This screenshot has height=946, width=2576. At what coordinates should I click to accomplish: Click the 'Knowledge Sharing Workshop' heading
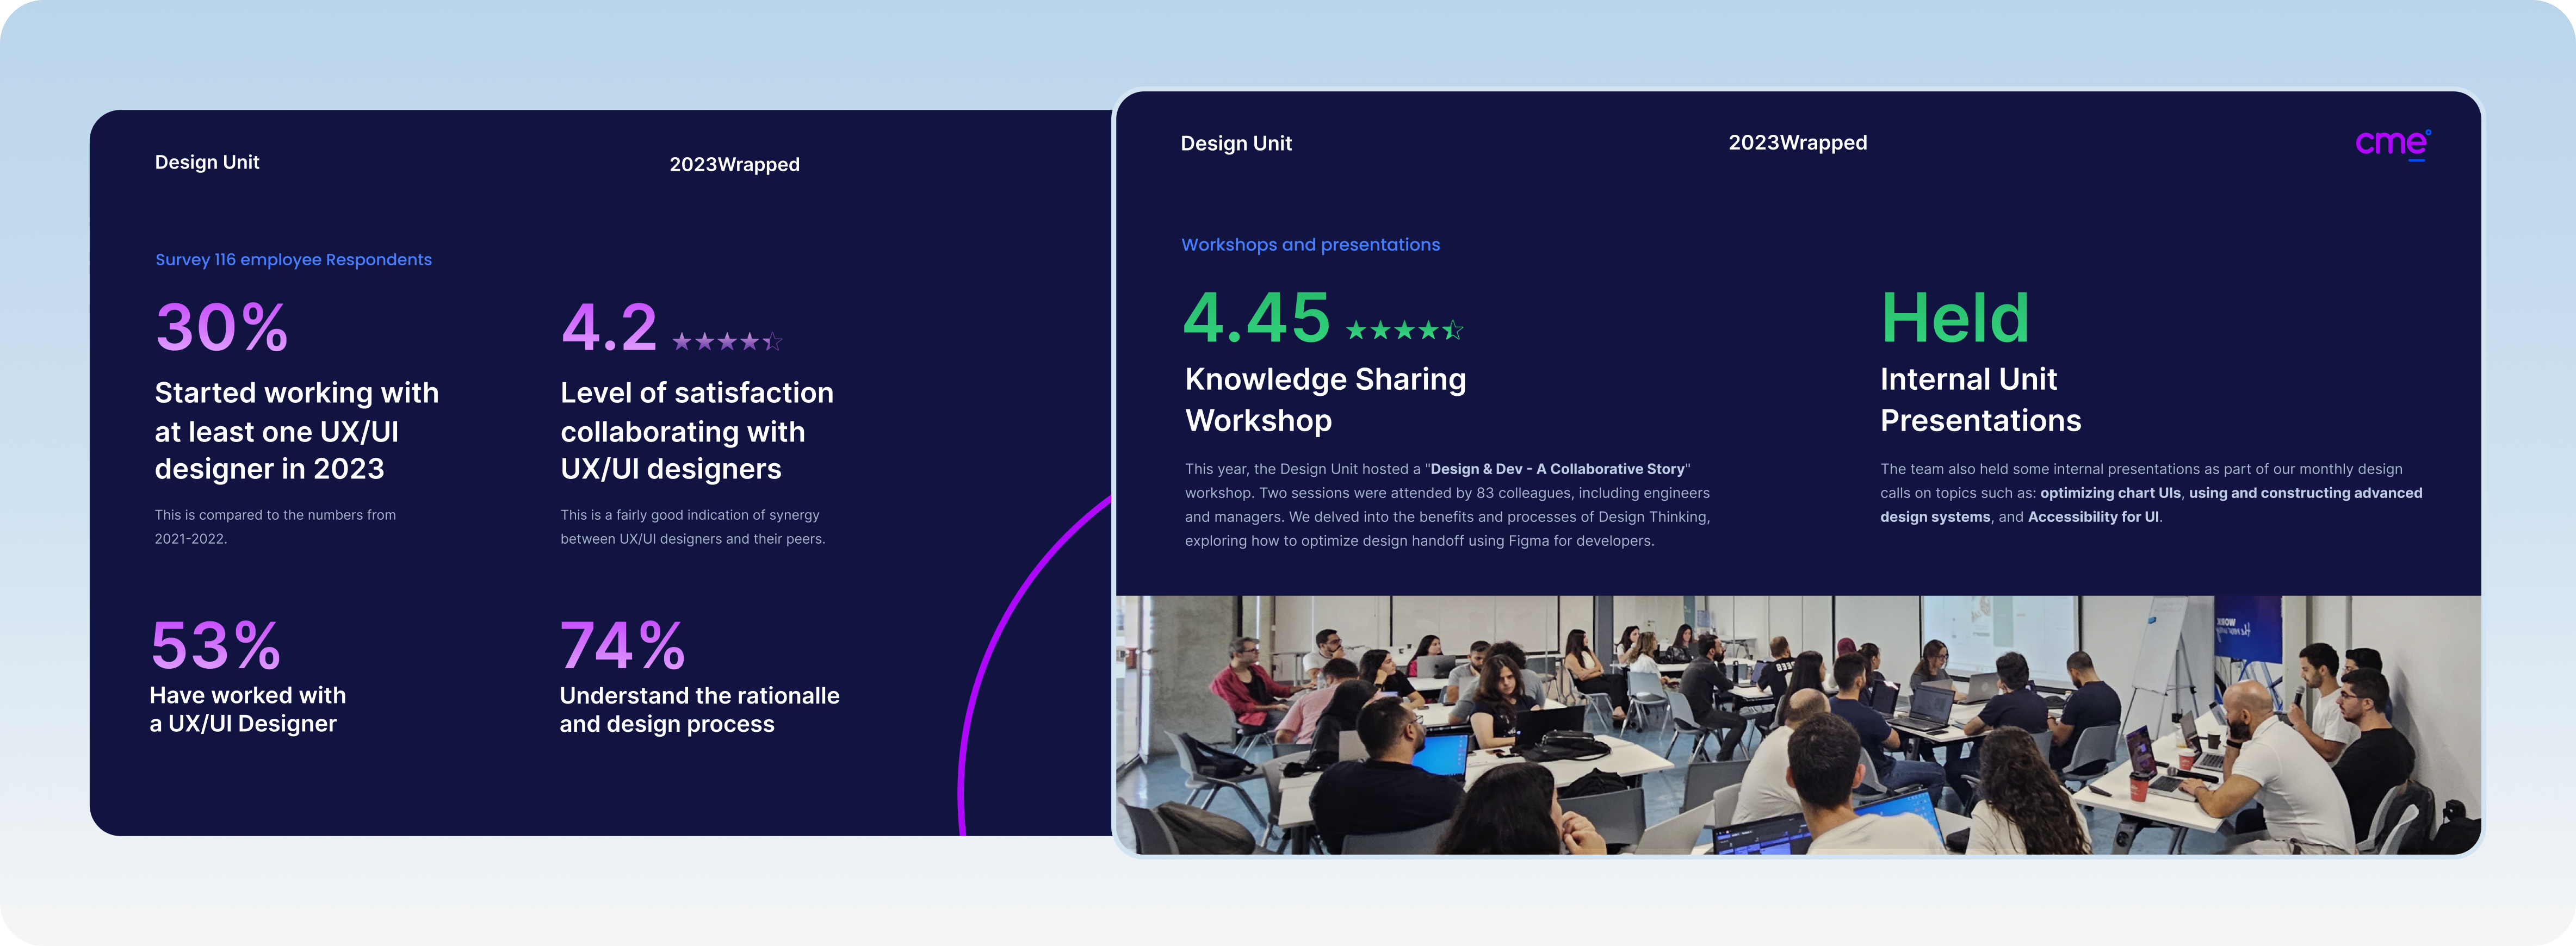click(x=1325, y=400)
